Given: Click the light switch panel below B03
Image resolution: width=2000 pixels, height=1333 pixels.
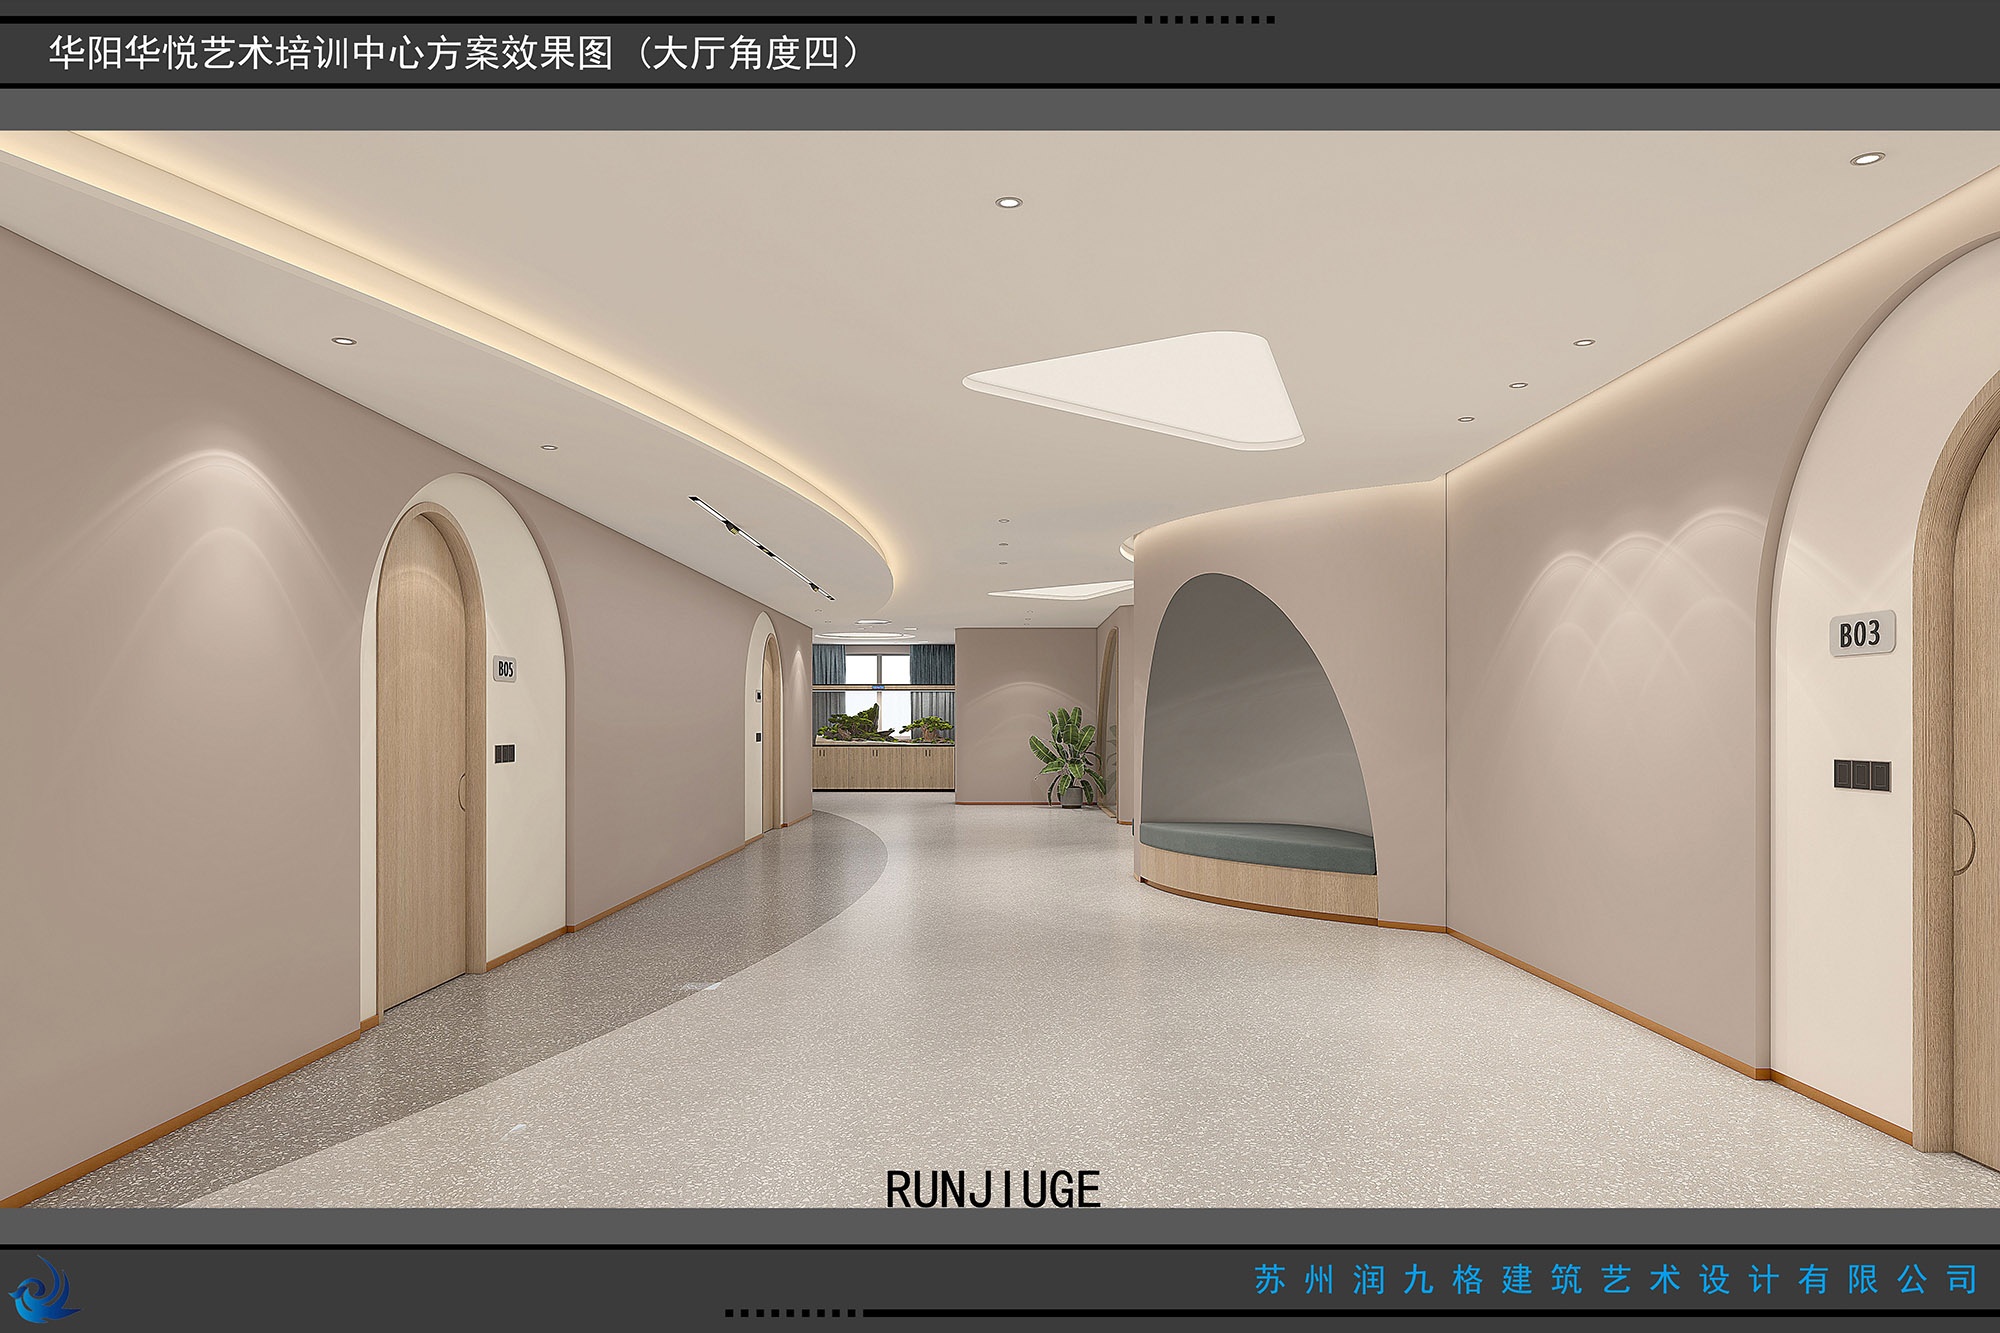Looking at the screenshot, I should 1862,774.
